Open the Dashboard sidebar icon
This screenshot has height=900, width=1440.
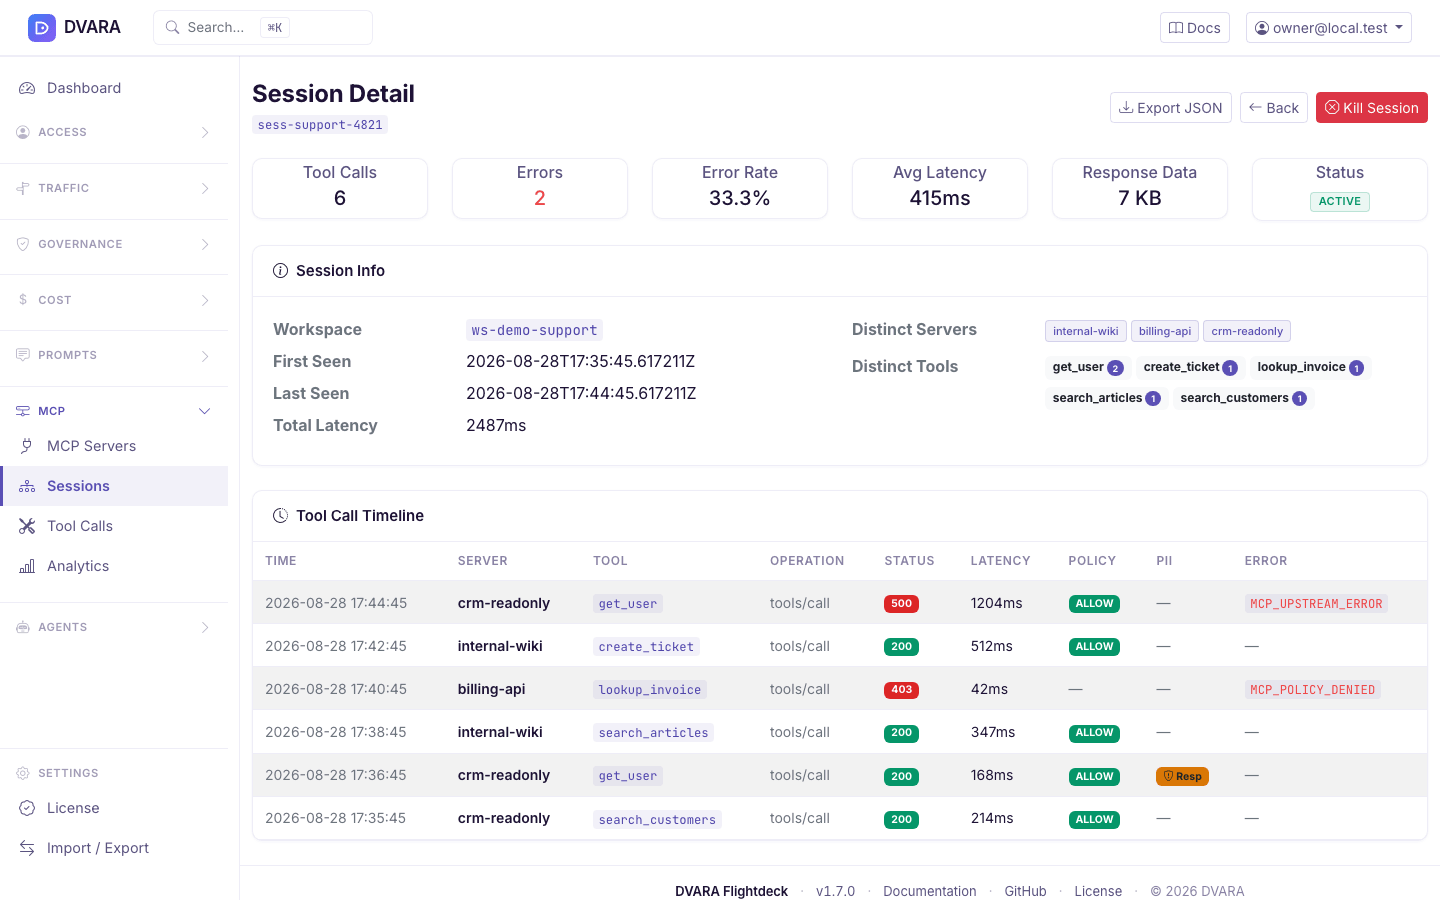[x=27, y=88]
